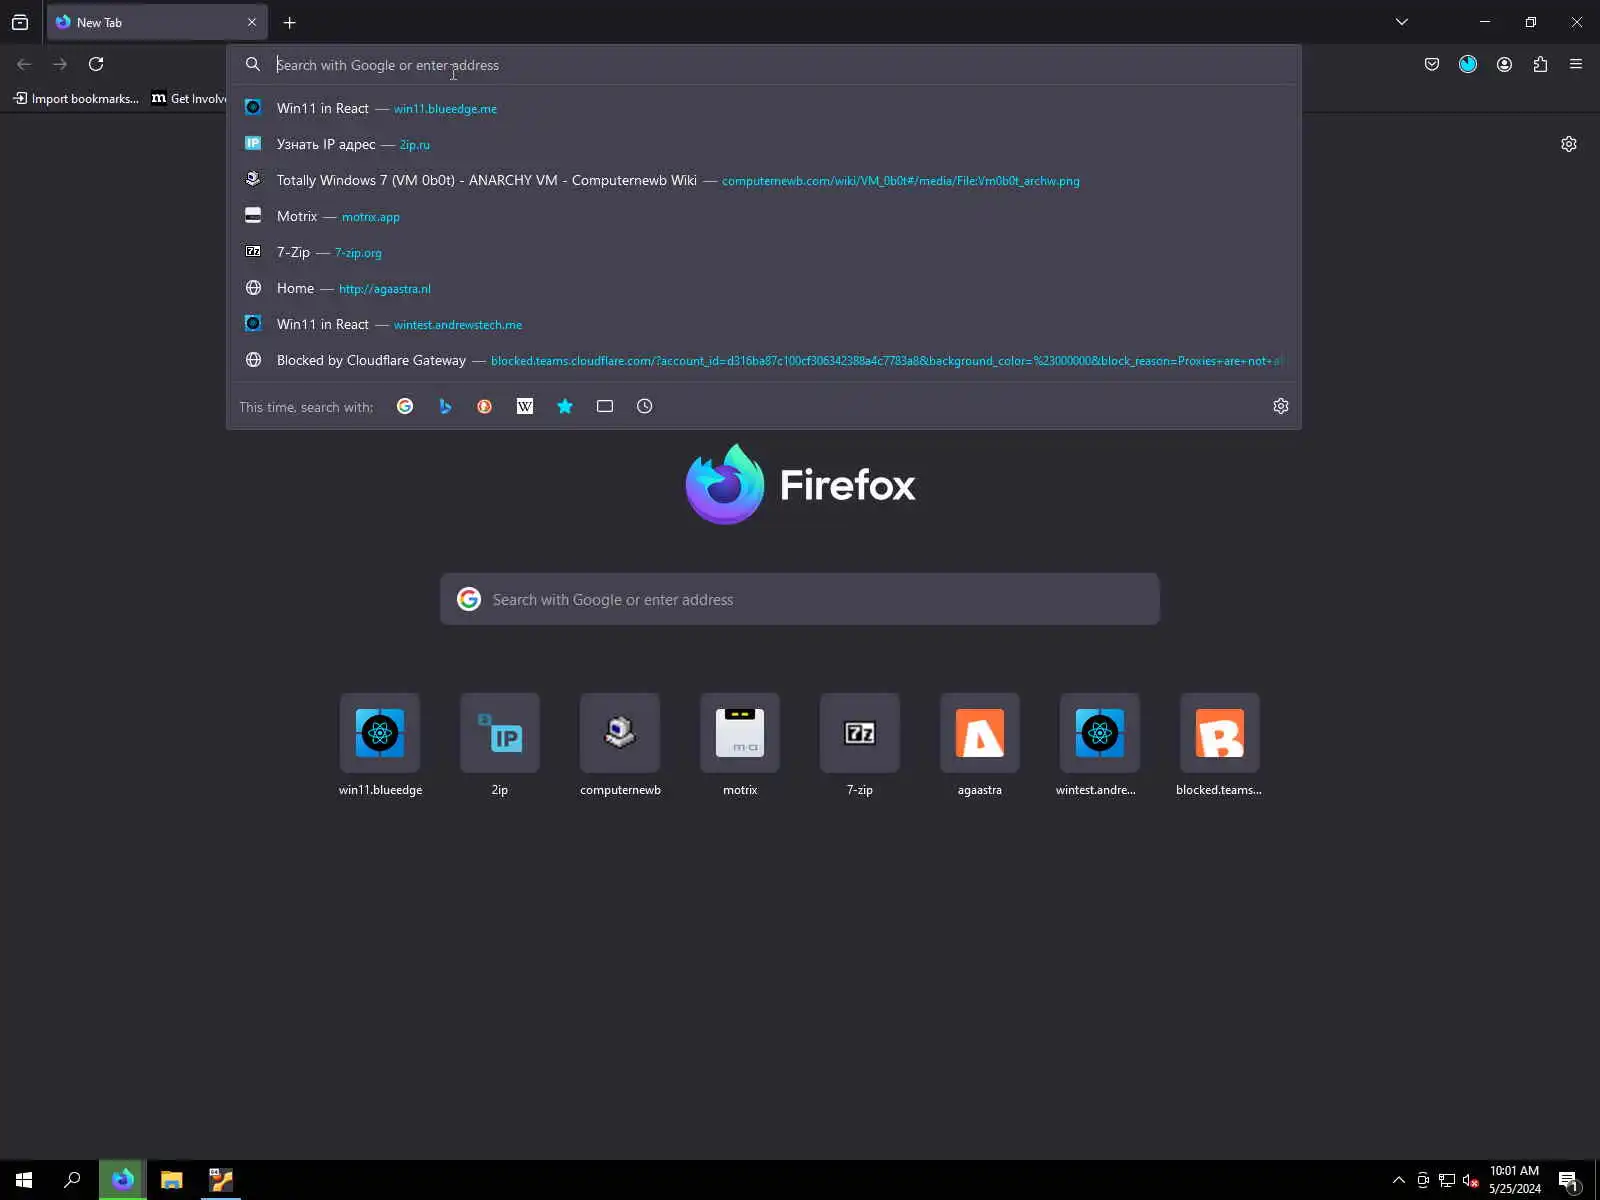The width and height of the screenshot is (1600, 1200).
Task: Select 7-Zip 7-zip.org suggestion
Action: tap(764, 252)
